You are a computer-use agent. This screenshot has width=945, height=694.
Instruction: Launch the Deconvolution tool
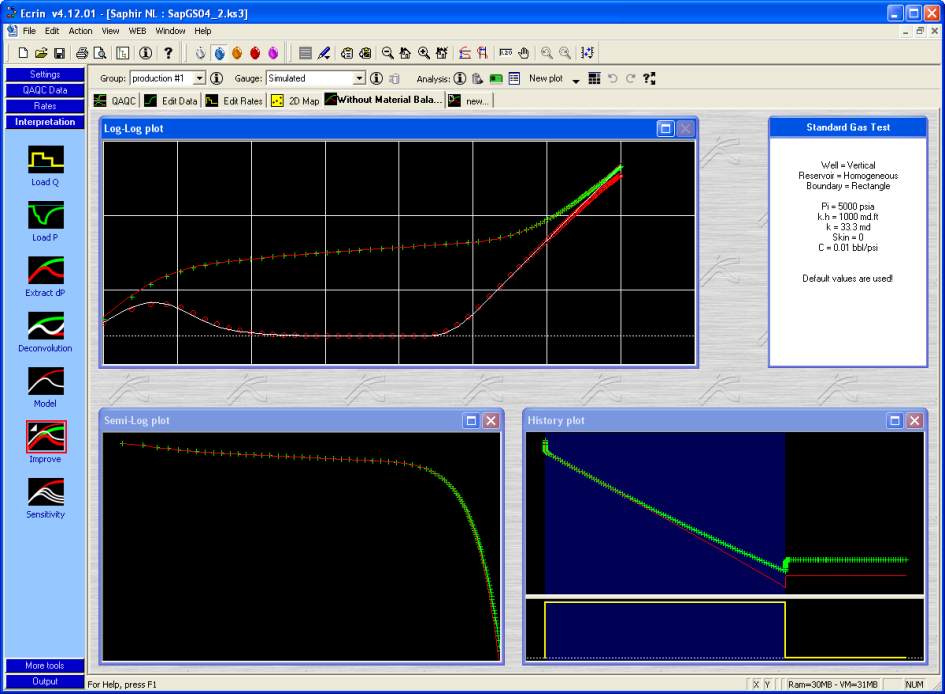coord(45,326)
